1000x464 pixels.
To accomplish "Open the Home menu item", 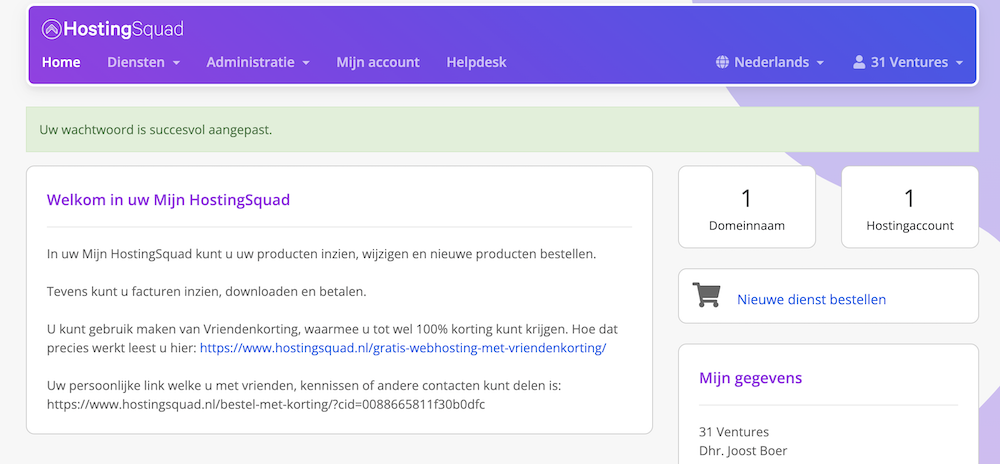I will tap(61, 62).
